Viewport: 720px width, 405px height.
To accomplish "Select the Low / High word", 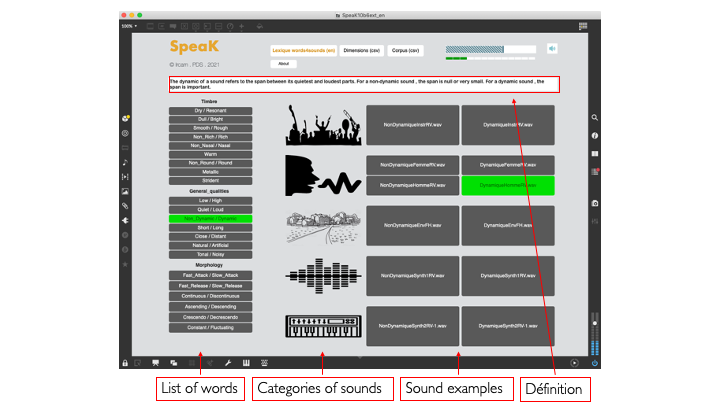I will 210,201.
